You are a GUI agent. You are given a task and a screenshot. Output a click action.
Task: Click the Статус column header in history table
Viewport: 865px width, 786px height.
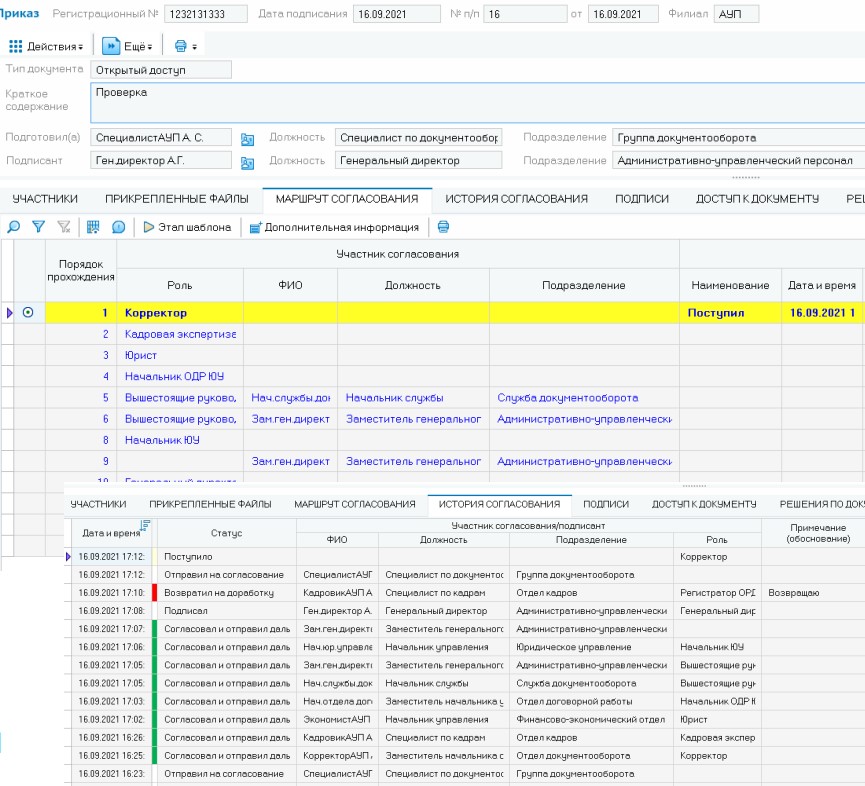227,533
